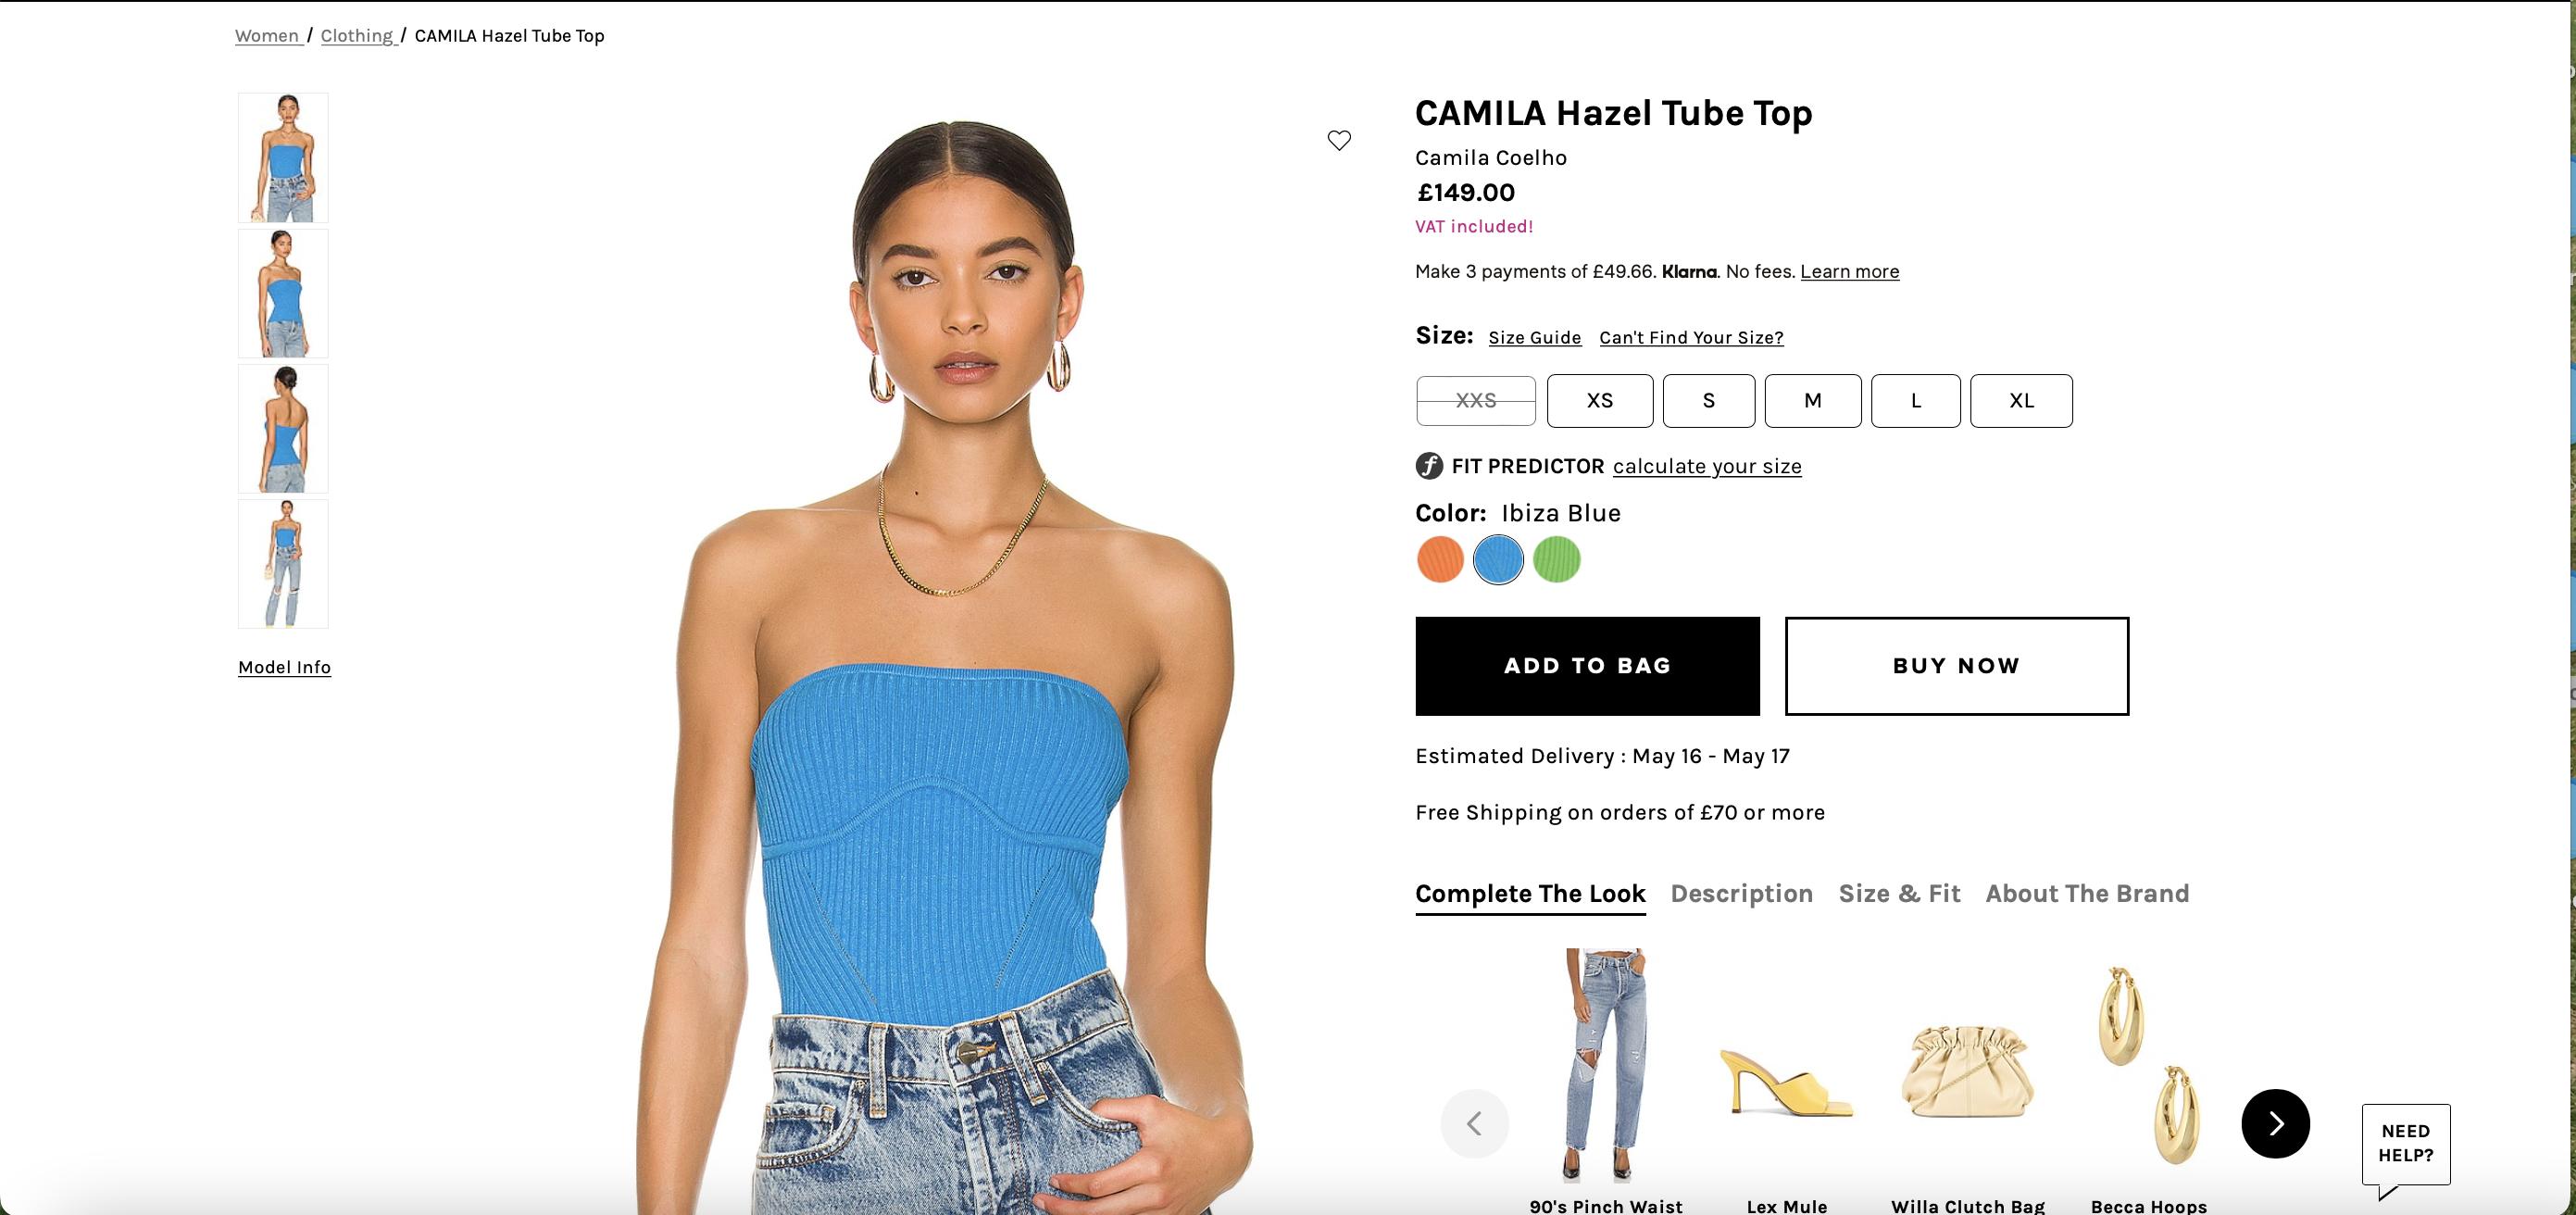The image size is (2576, 1215).
Task: Select size M
Action: (x=1813, y=401)
